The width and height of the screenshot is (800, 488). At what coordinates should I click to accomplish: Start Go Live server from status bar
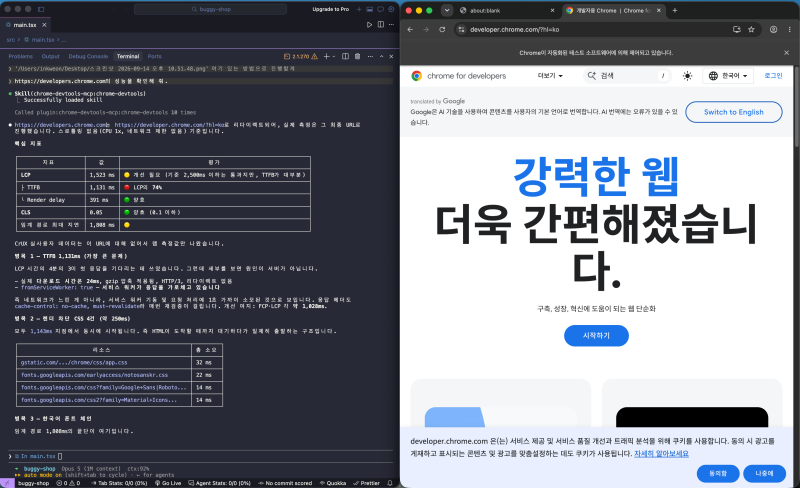point(167,483)
